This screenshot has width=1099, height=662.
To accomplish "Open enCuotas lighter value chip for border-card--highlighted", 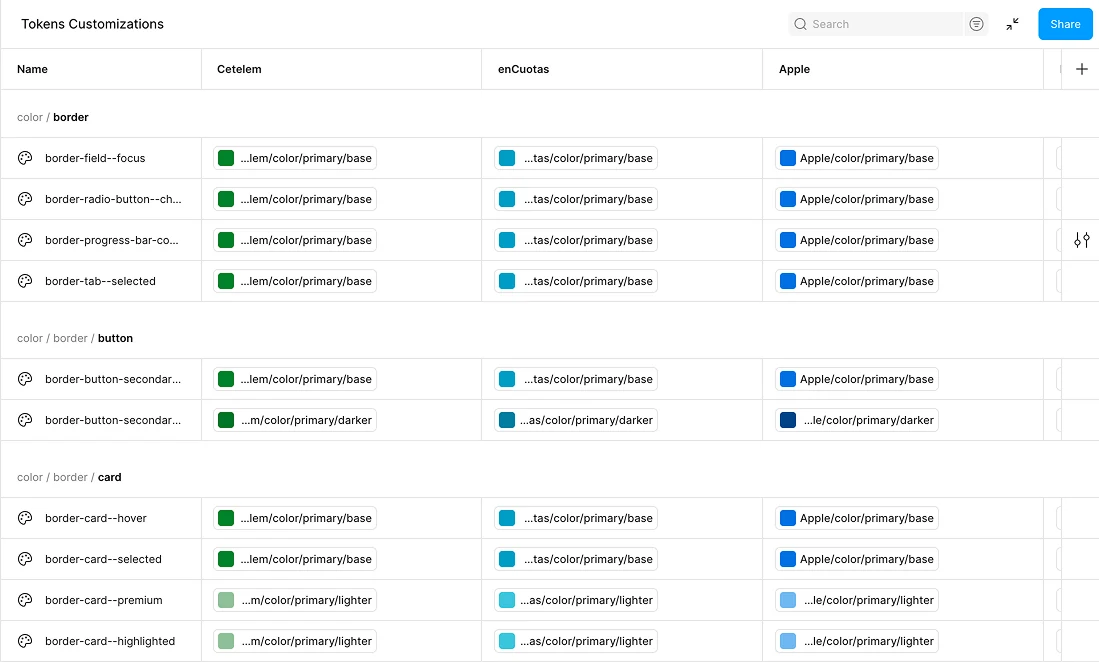I will coord(576,641).
